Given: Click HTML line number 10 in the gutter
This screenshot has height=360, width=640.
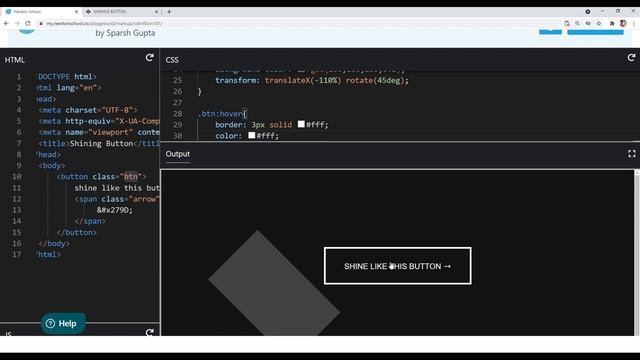Looking at the screenshot, I should (x=16, y=176).
